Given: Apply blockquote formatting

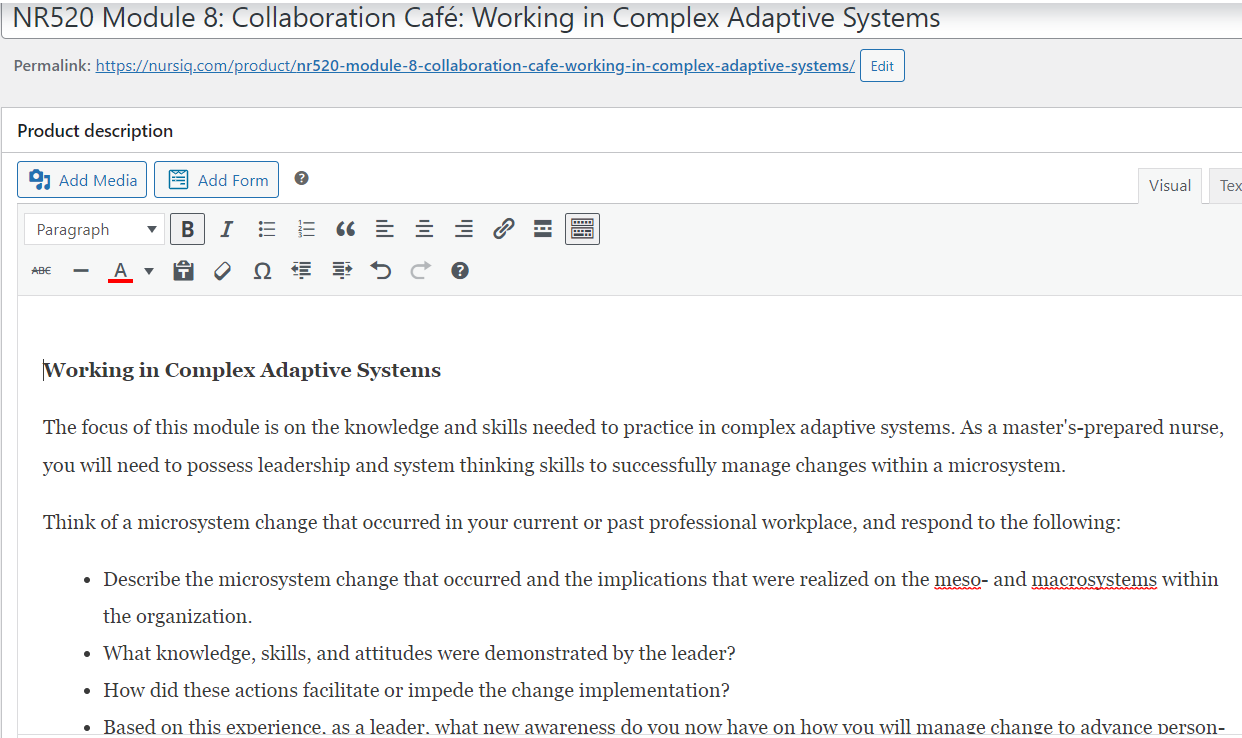Looking at the screenshot, I should coord(346,230).
